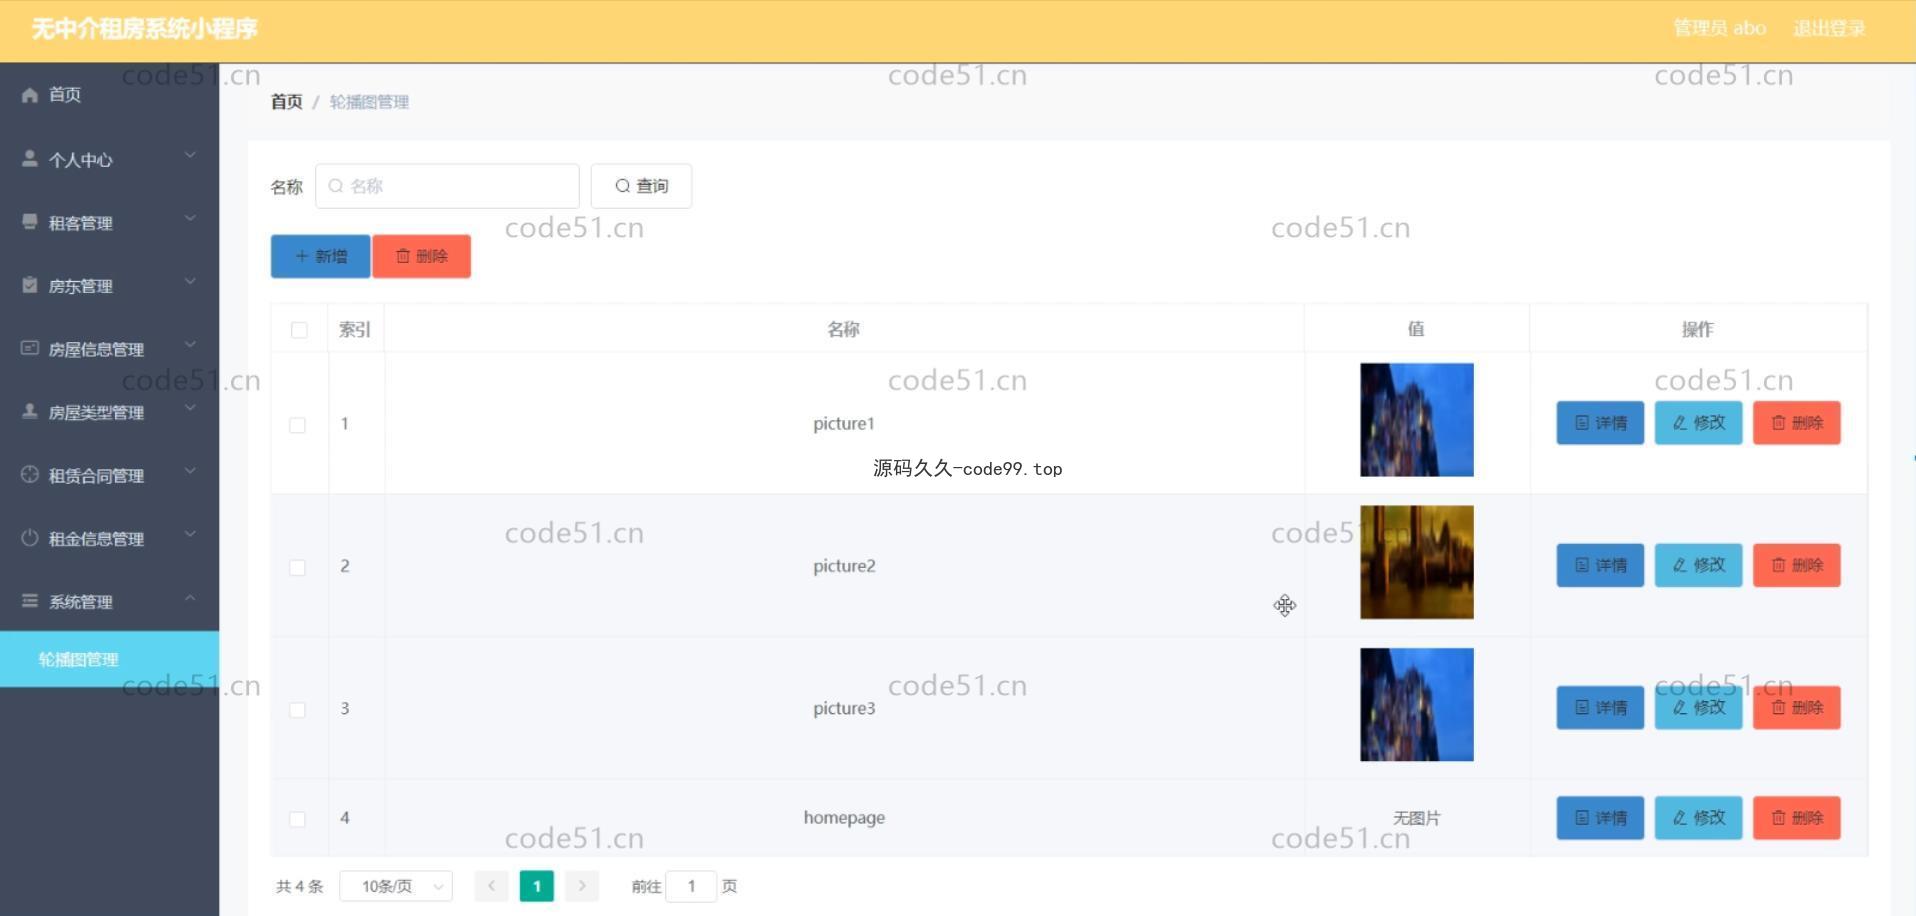
Task: Click 管理员 abo in header
Action: click(1719, 29)
